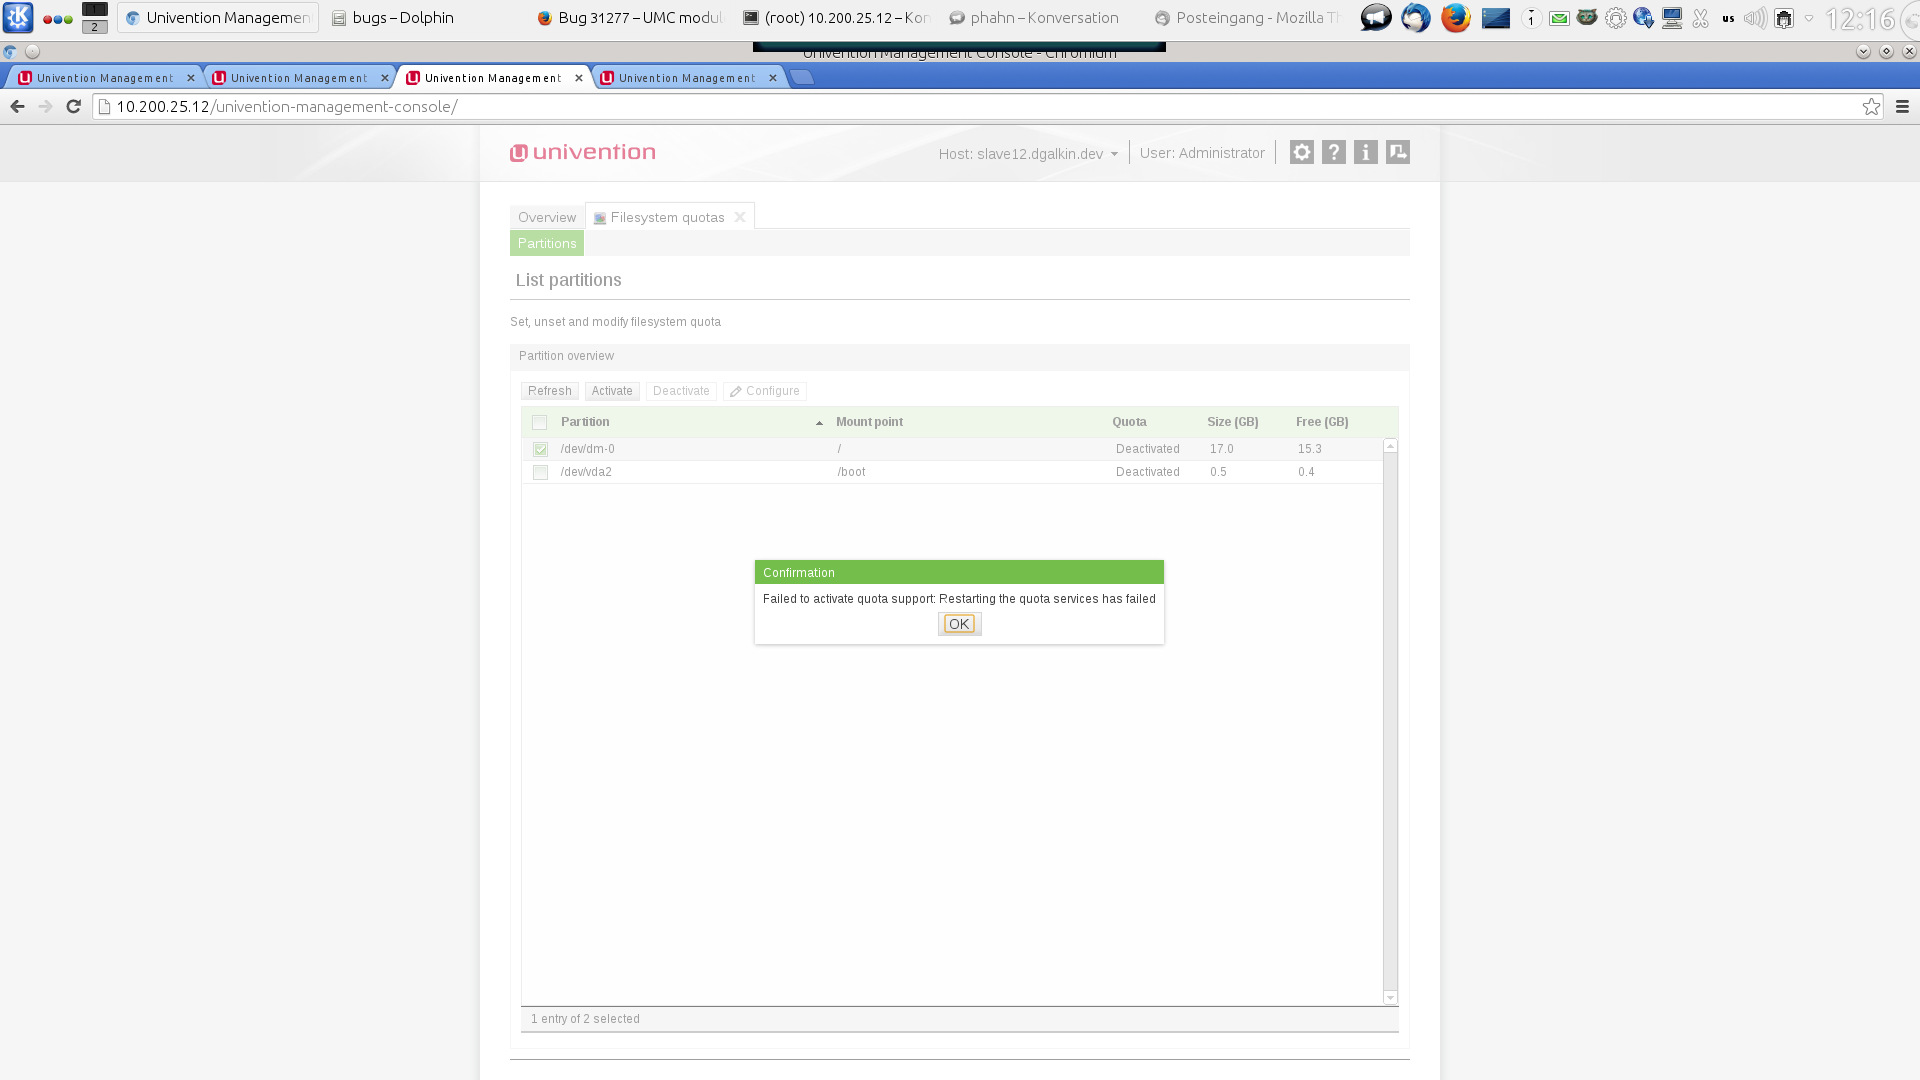Switch to the Overview tab
Screen dimensions: 1920x1080
(x=546, y=217)
